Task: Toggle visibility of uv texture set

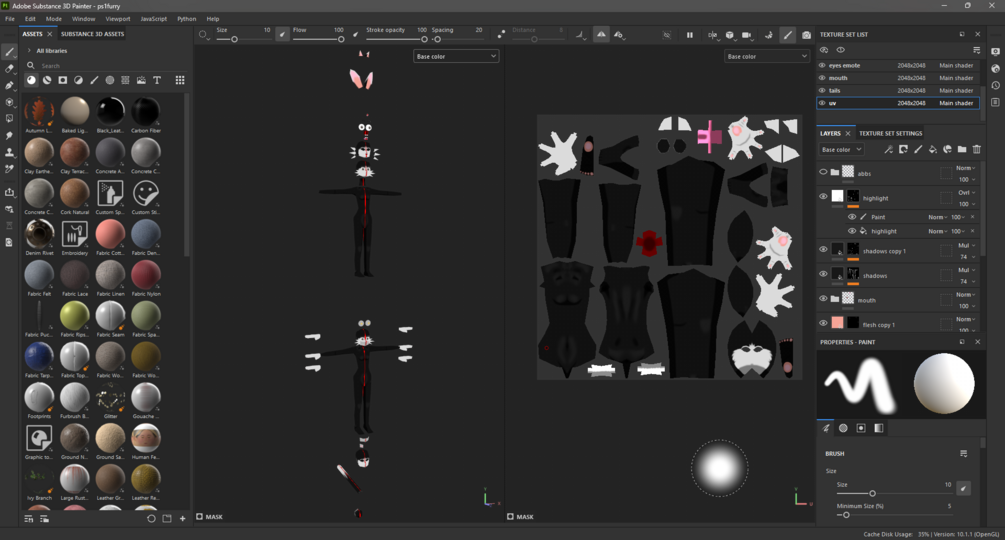Action: click(x=822, y=102)
